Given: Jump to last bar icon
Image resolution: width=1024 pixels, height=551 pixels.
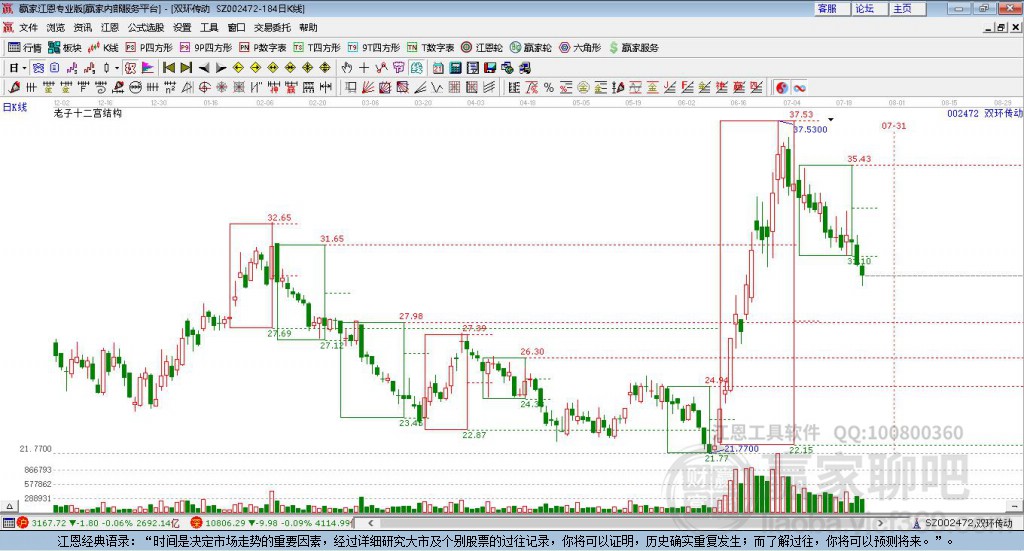Looking at the screenshot, I should point(186,68).
